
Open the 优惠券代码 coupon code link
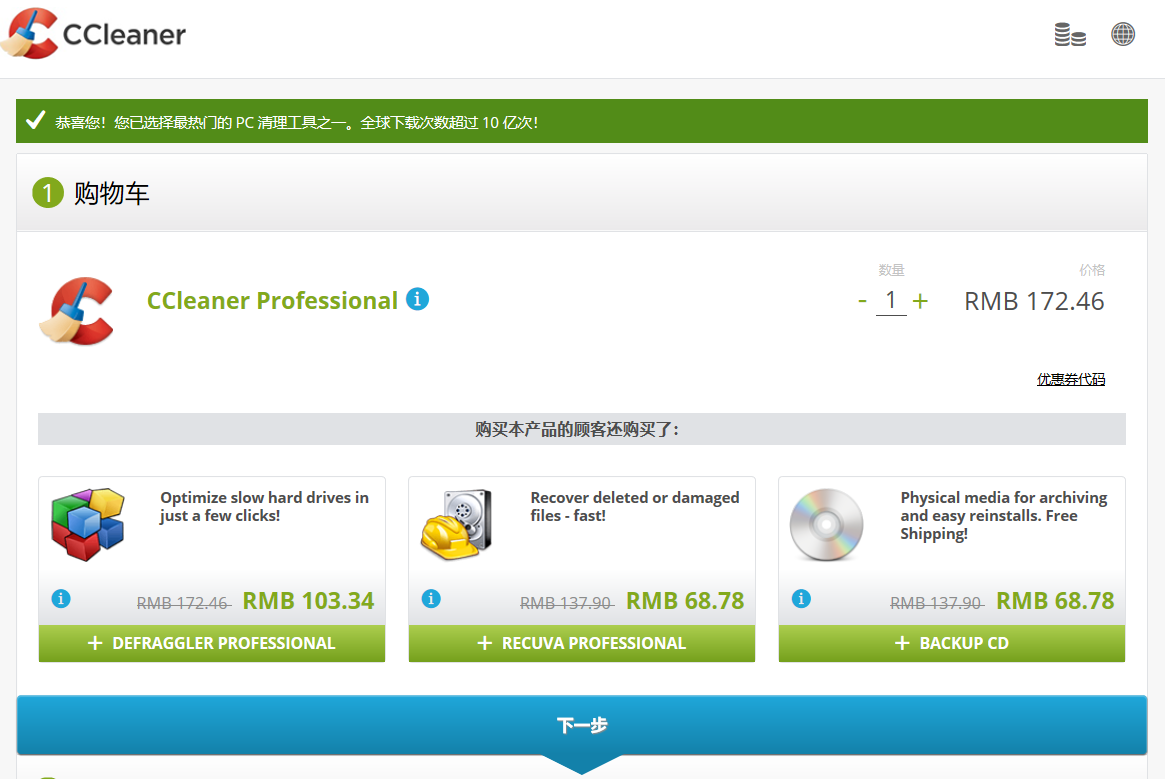1071,379
